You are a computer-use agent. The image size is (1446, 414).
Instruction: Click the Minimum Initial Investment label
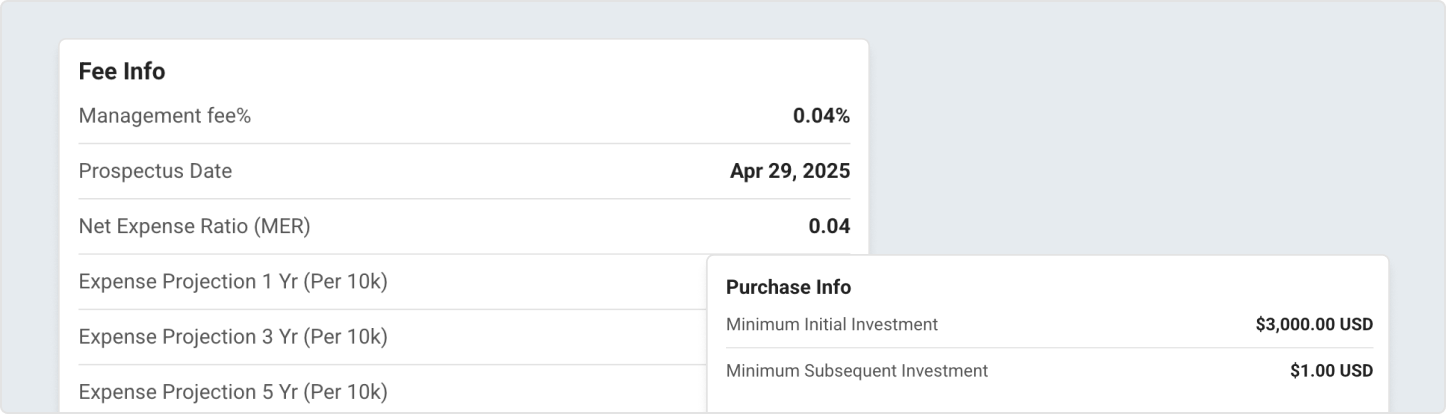(x=832, y=325)
